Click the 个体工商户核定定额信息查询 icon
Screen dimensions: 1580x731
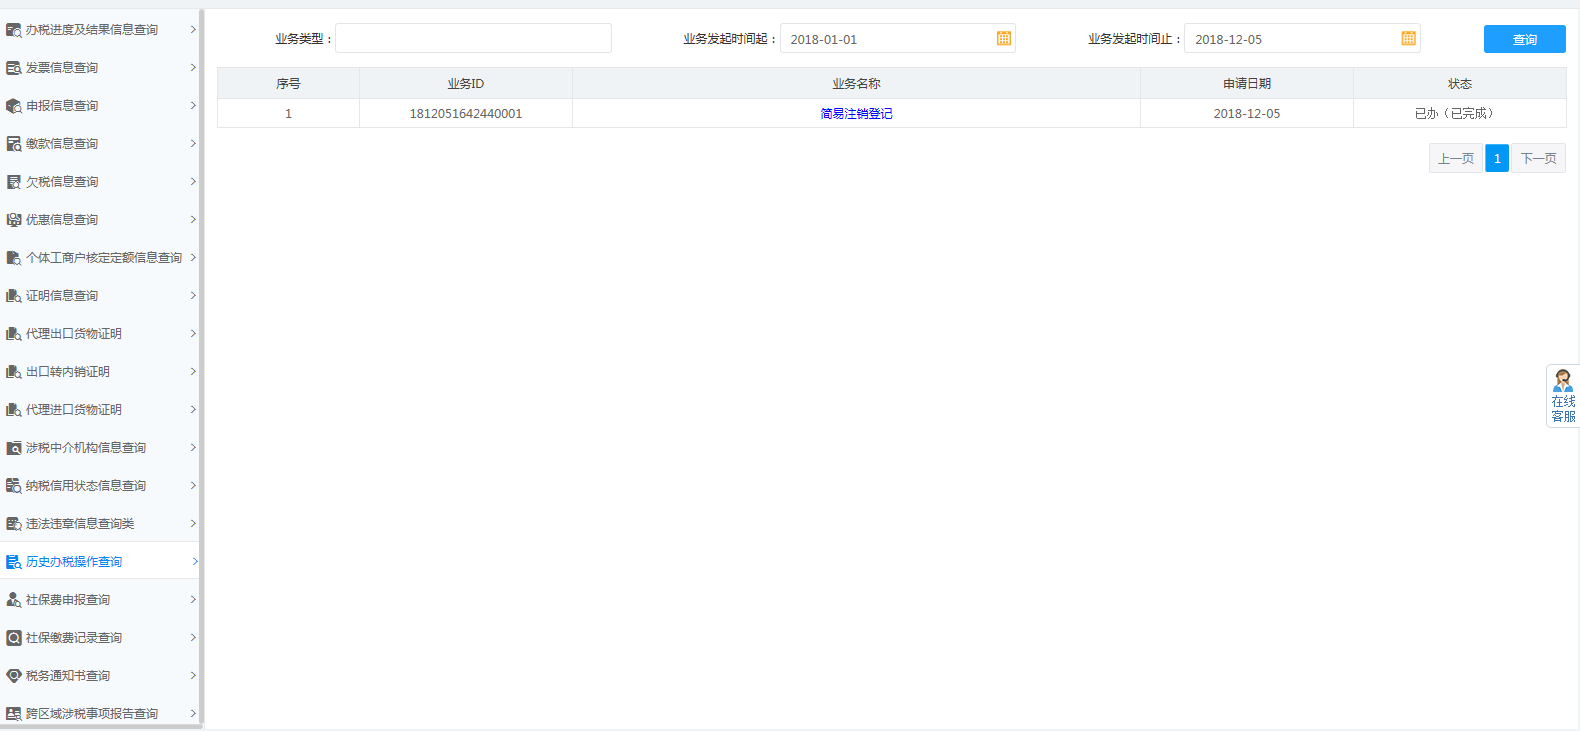click(x=14, y=258)
